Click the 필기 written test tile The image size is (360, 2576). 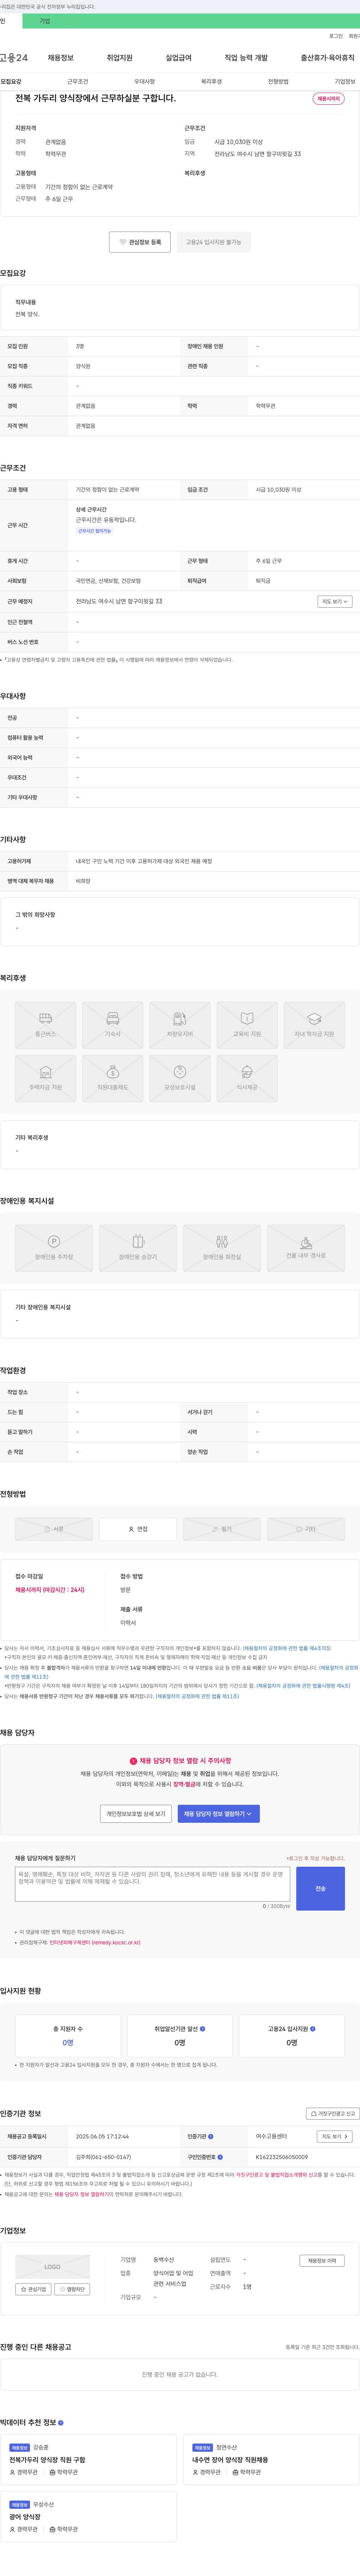click(222, 1528)
